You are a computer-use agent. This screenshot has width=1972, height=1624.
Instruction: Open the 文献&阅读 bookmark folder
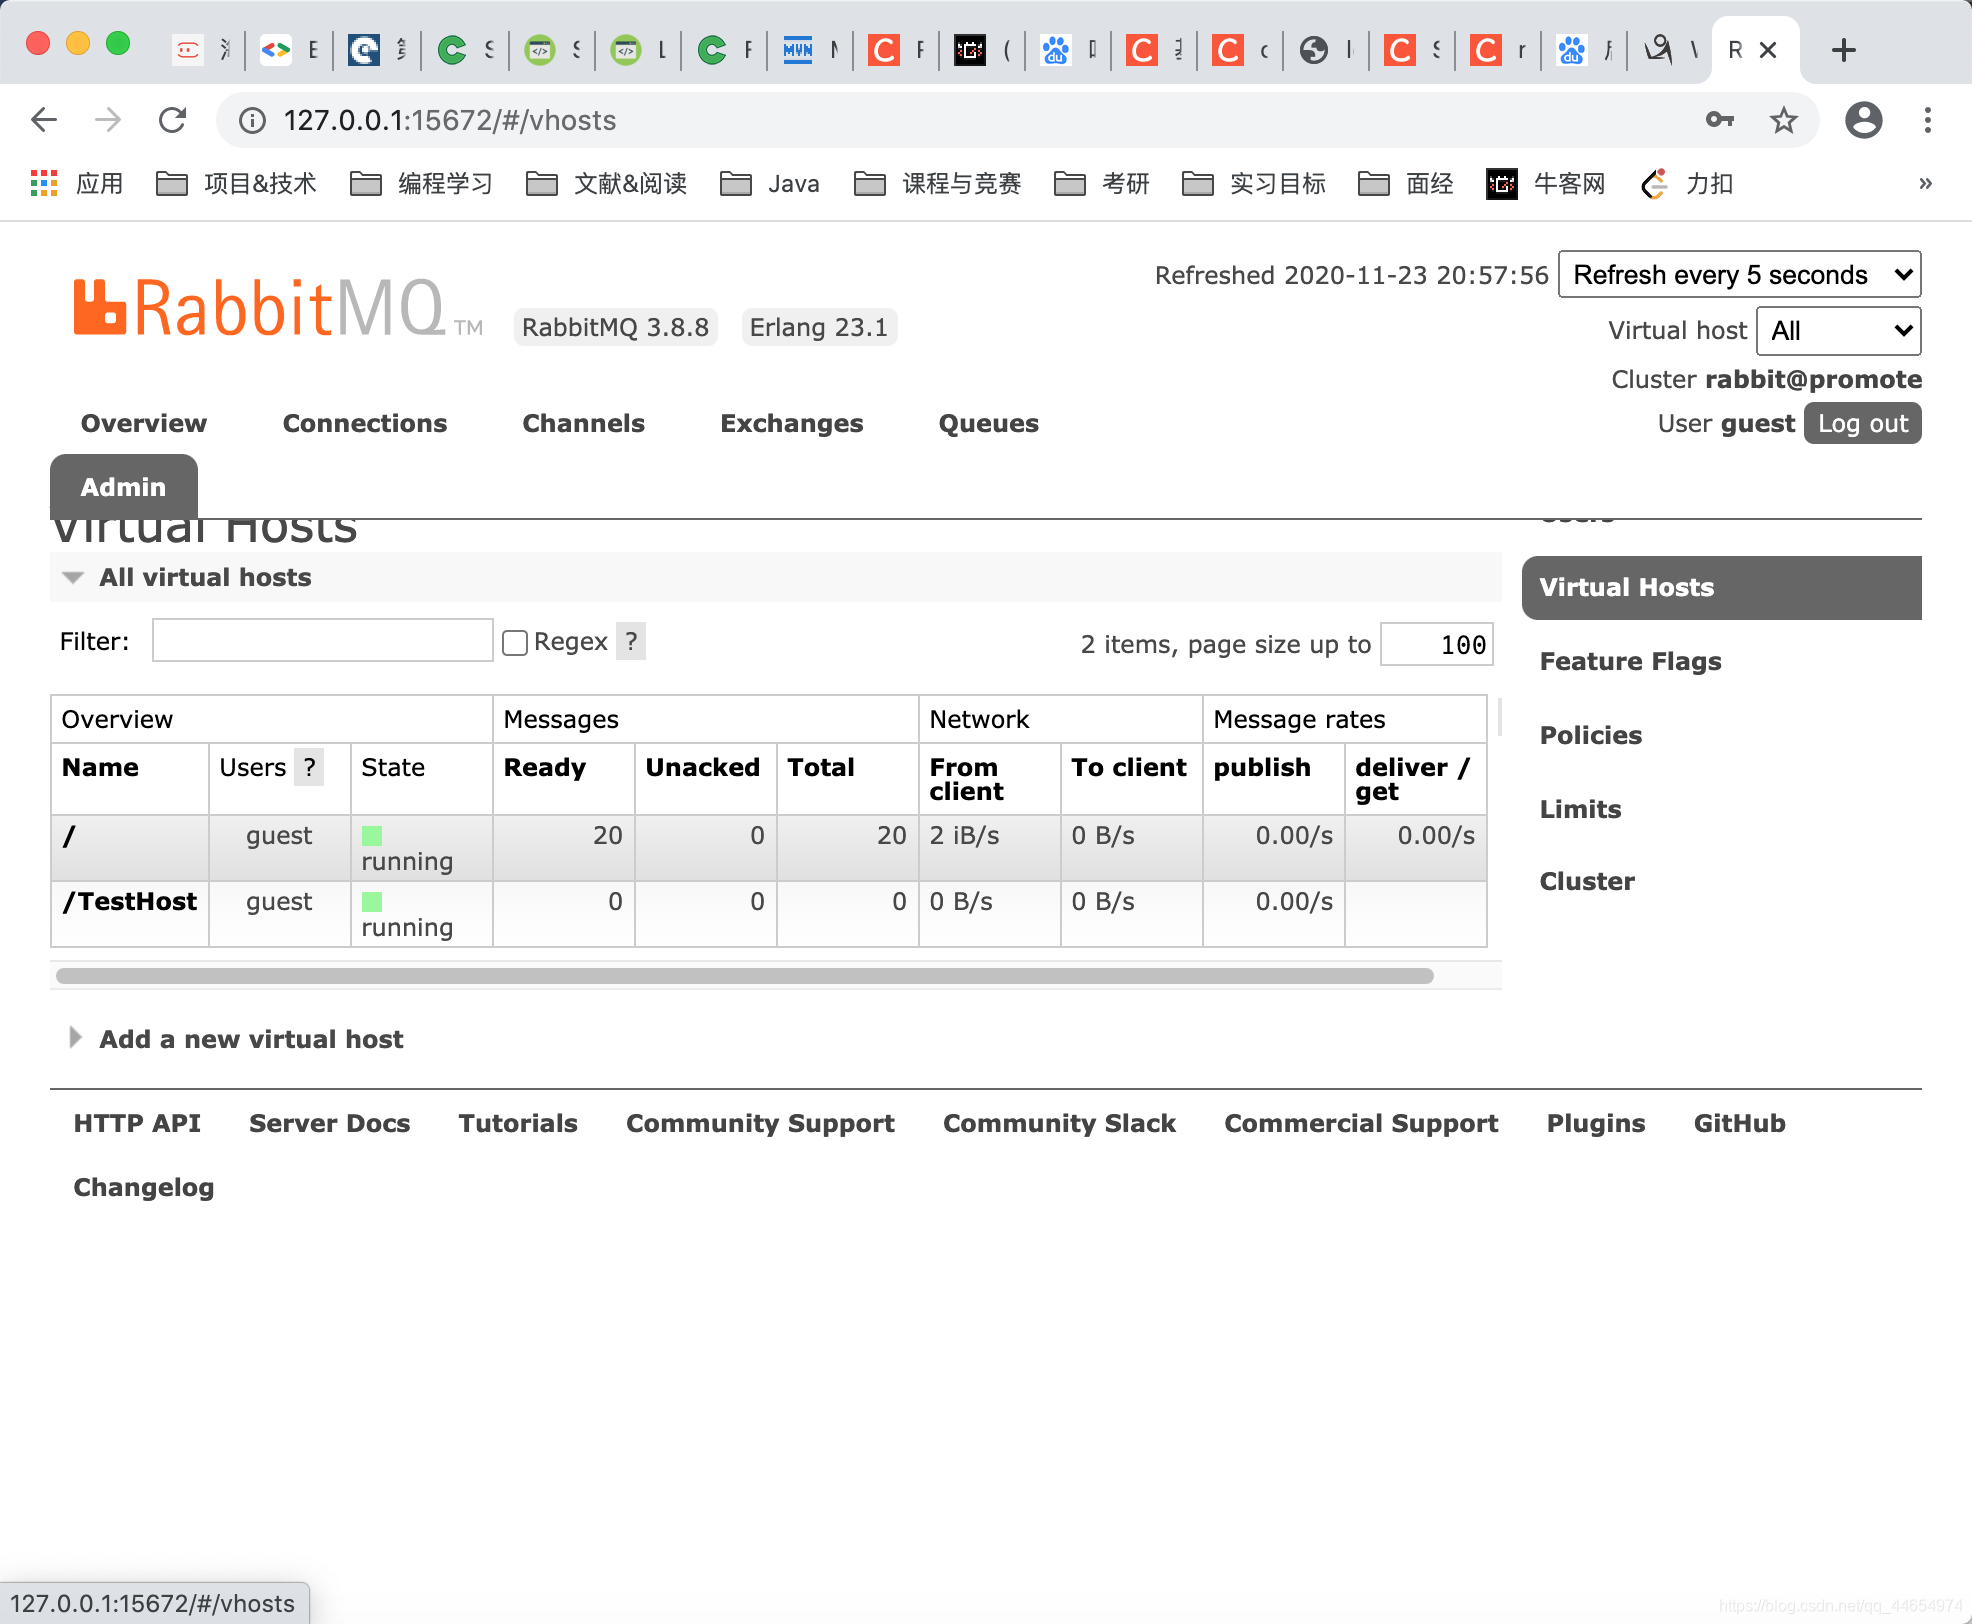[x=607, y=183]
